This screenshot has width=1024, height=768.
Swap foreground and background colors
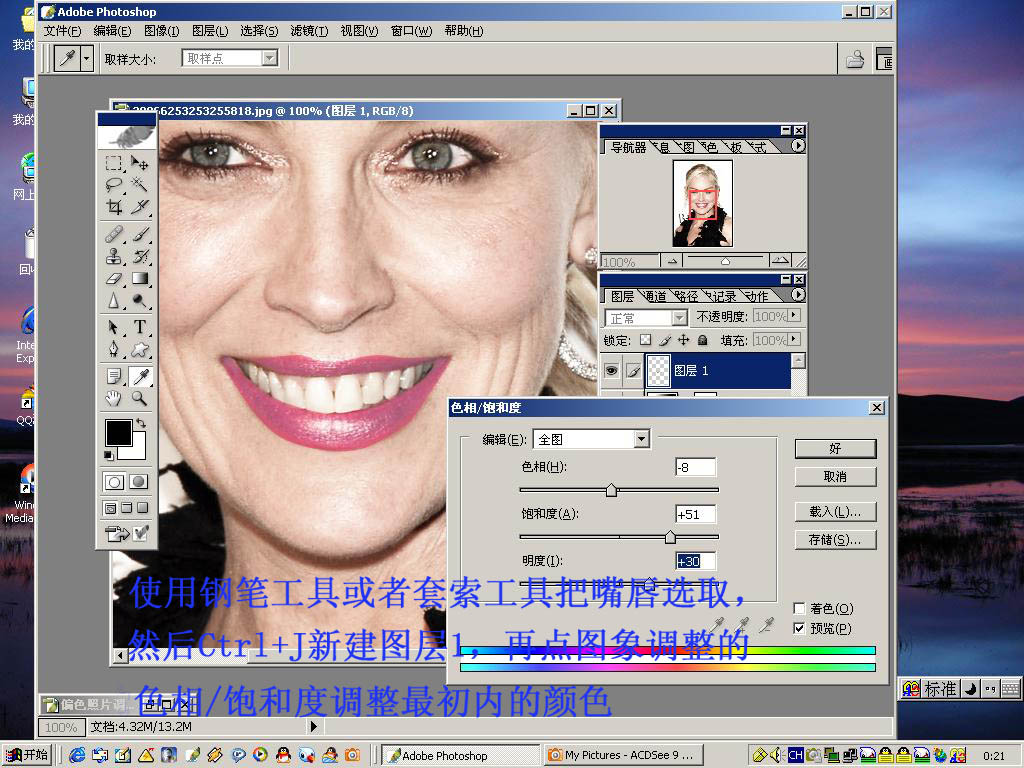[x=140, y=423]
